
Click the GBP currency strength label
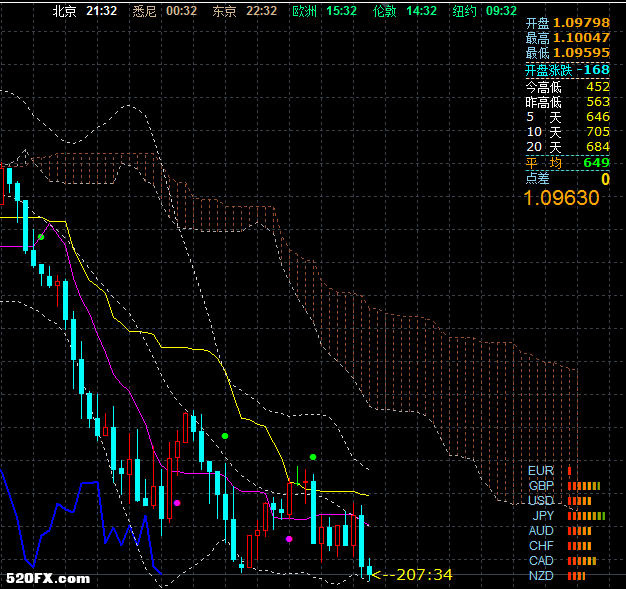click(541, 486)
